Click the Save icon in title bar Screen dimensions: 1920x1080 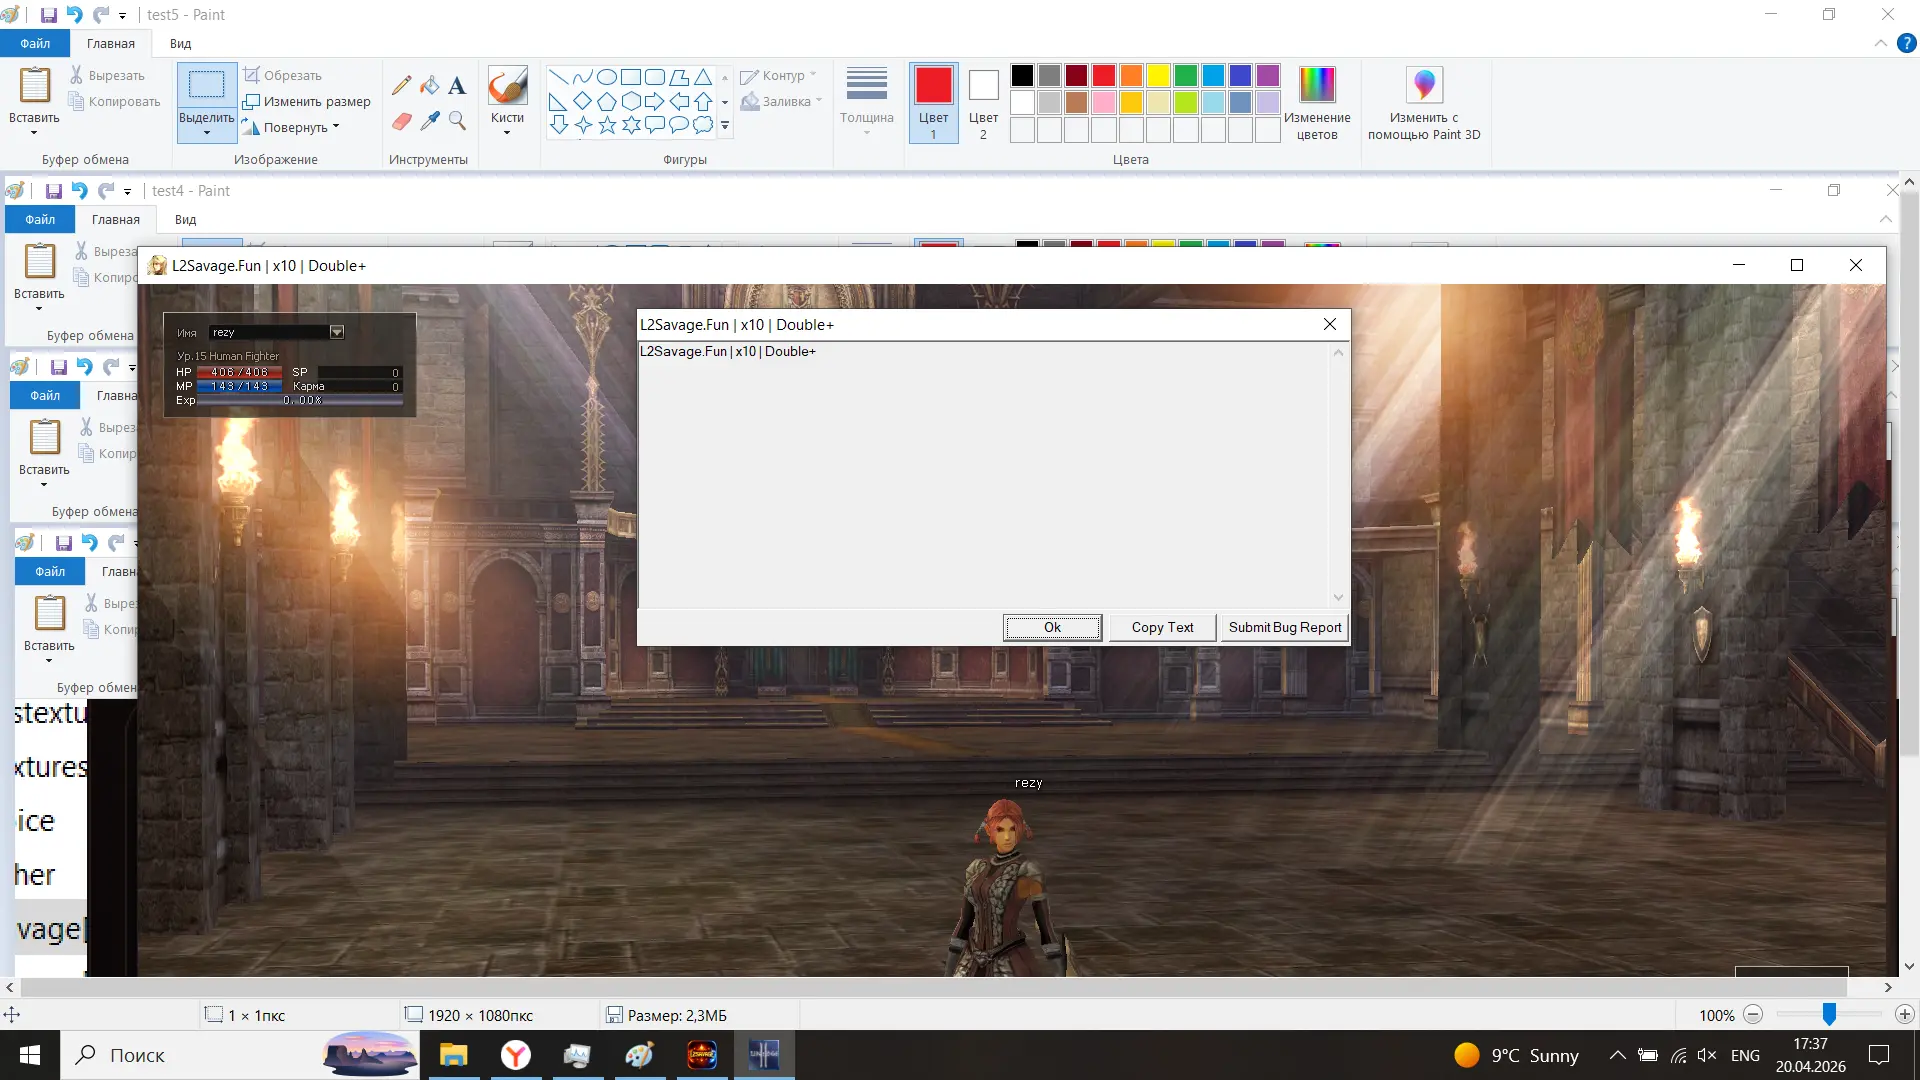[48, 15]
